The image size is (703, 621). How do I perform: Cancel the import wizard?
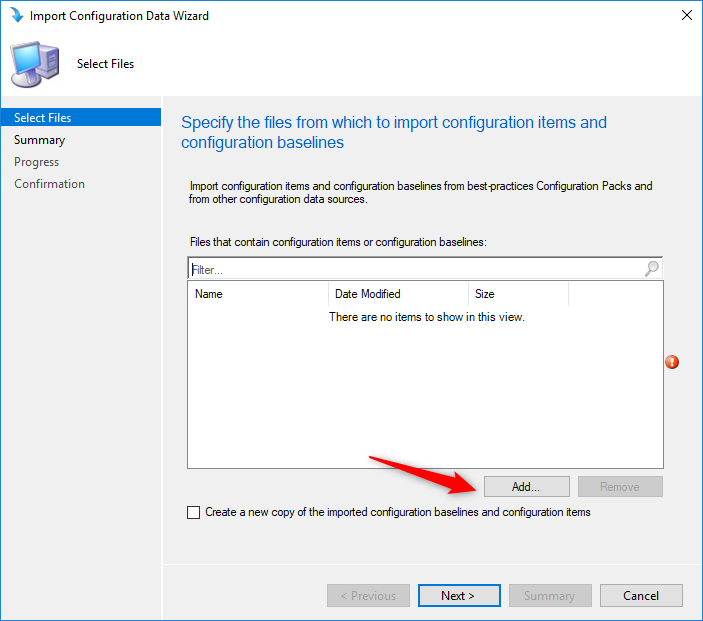[641, 595]
